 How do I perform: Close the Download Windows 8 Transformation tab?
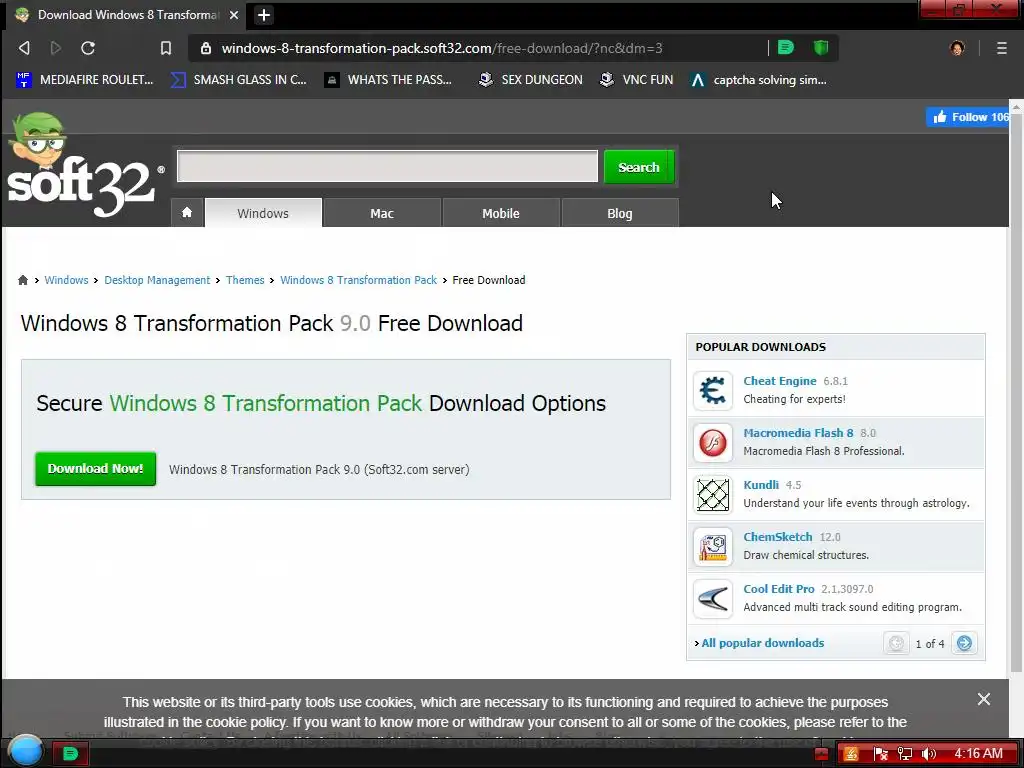tap(234, 15)
